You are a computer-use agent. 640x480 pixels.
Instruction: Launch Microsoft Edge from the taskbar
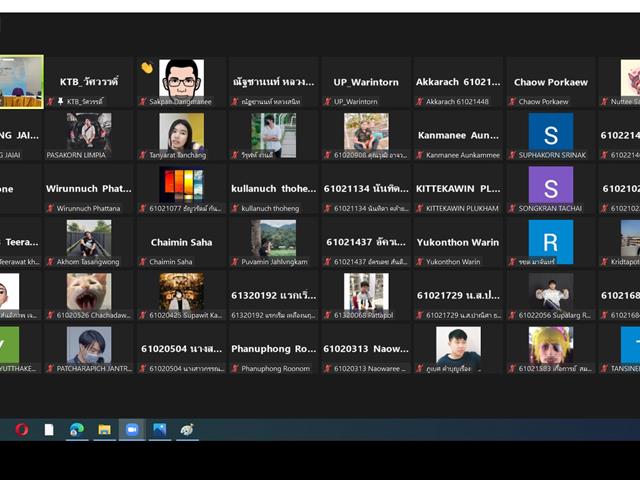pos(77,429)
